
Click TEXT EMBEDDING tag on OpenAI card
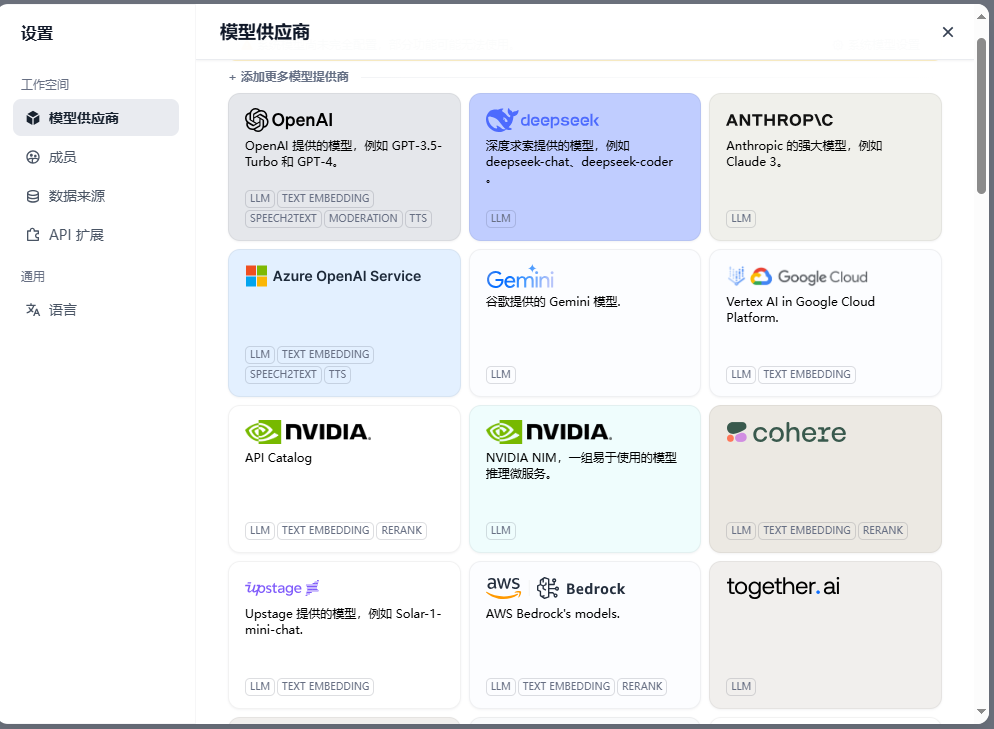(x=326, y=198)
